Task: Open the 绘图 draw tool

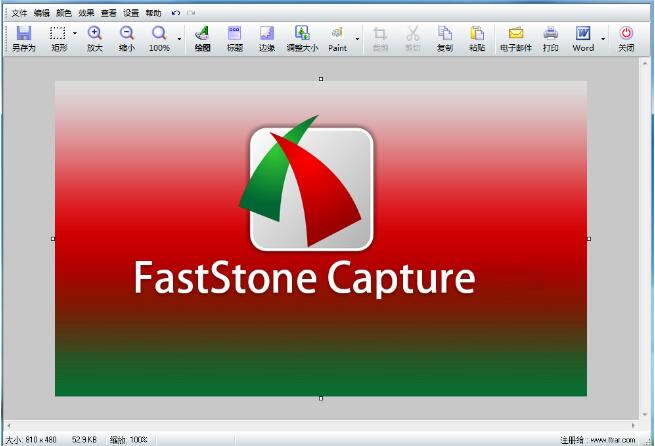Action: 203,38
